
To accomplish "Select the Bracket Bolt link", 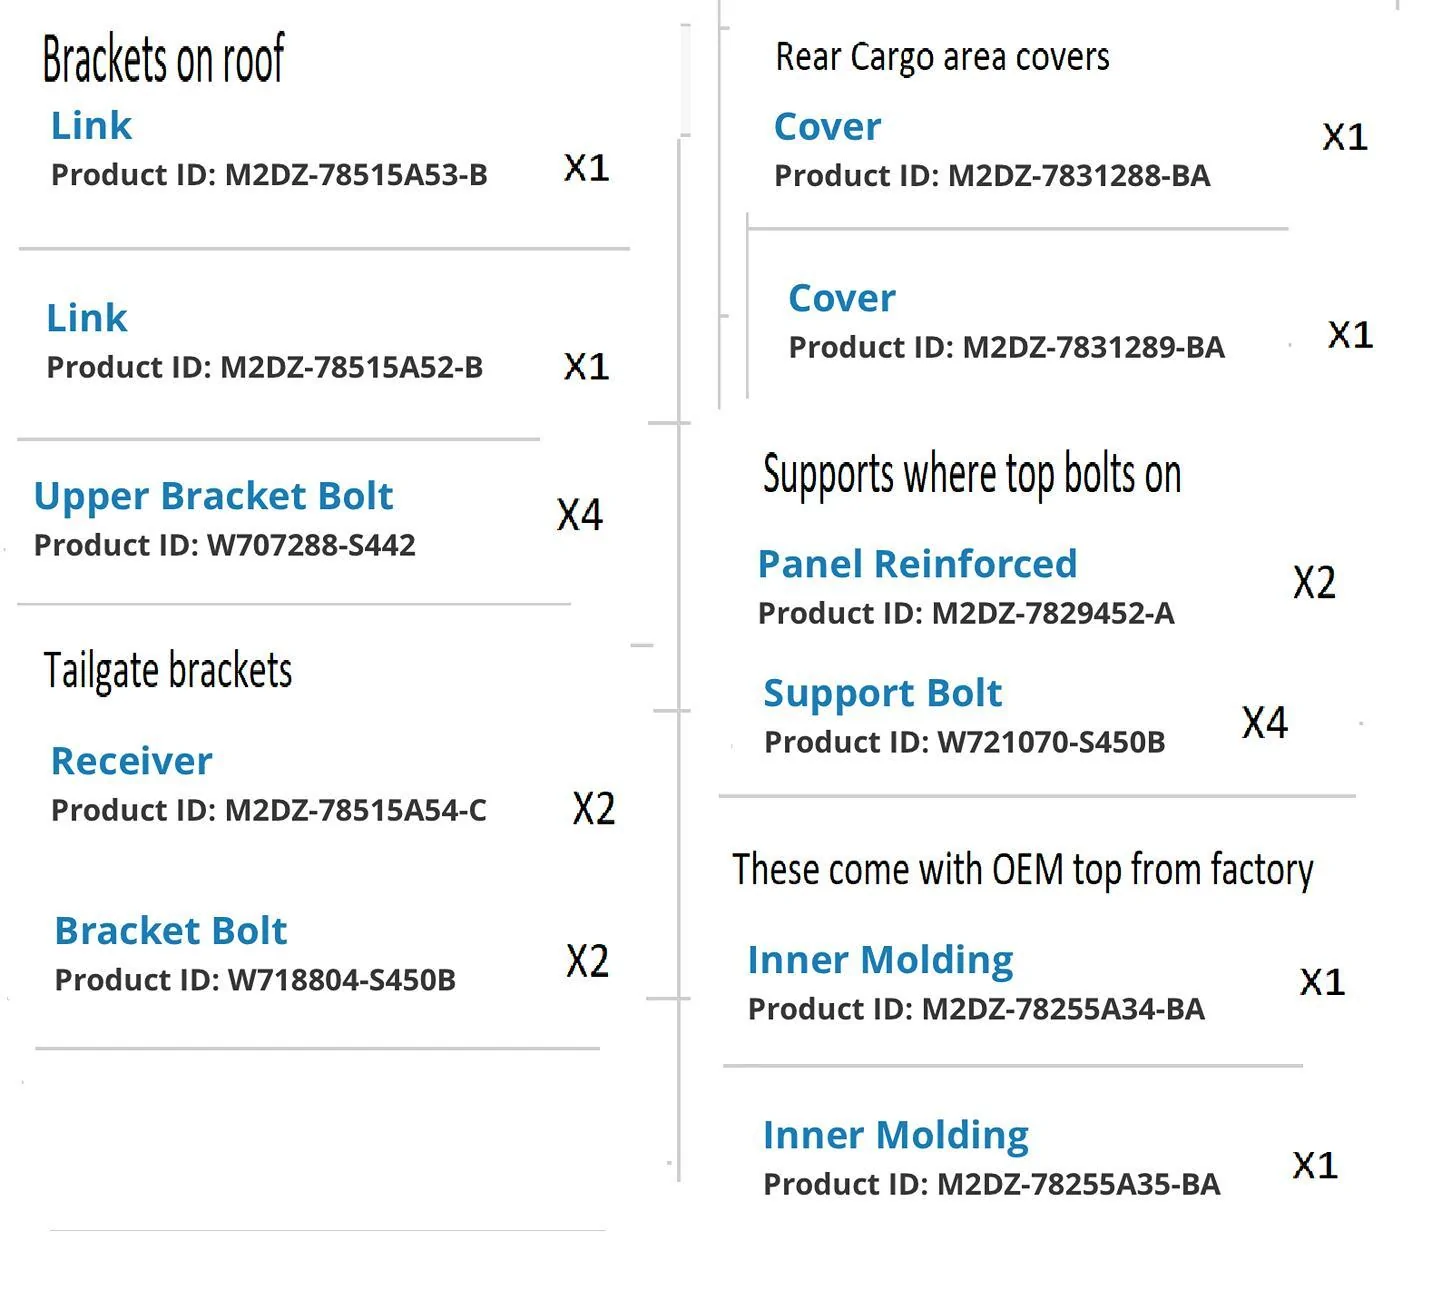I will (170, 931).
